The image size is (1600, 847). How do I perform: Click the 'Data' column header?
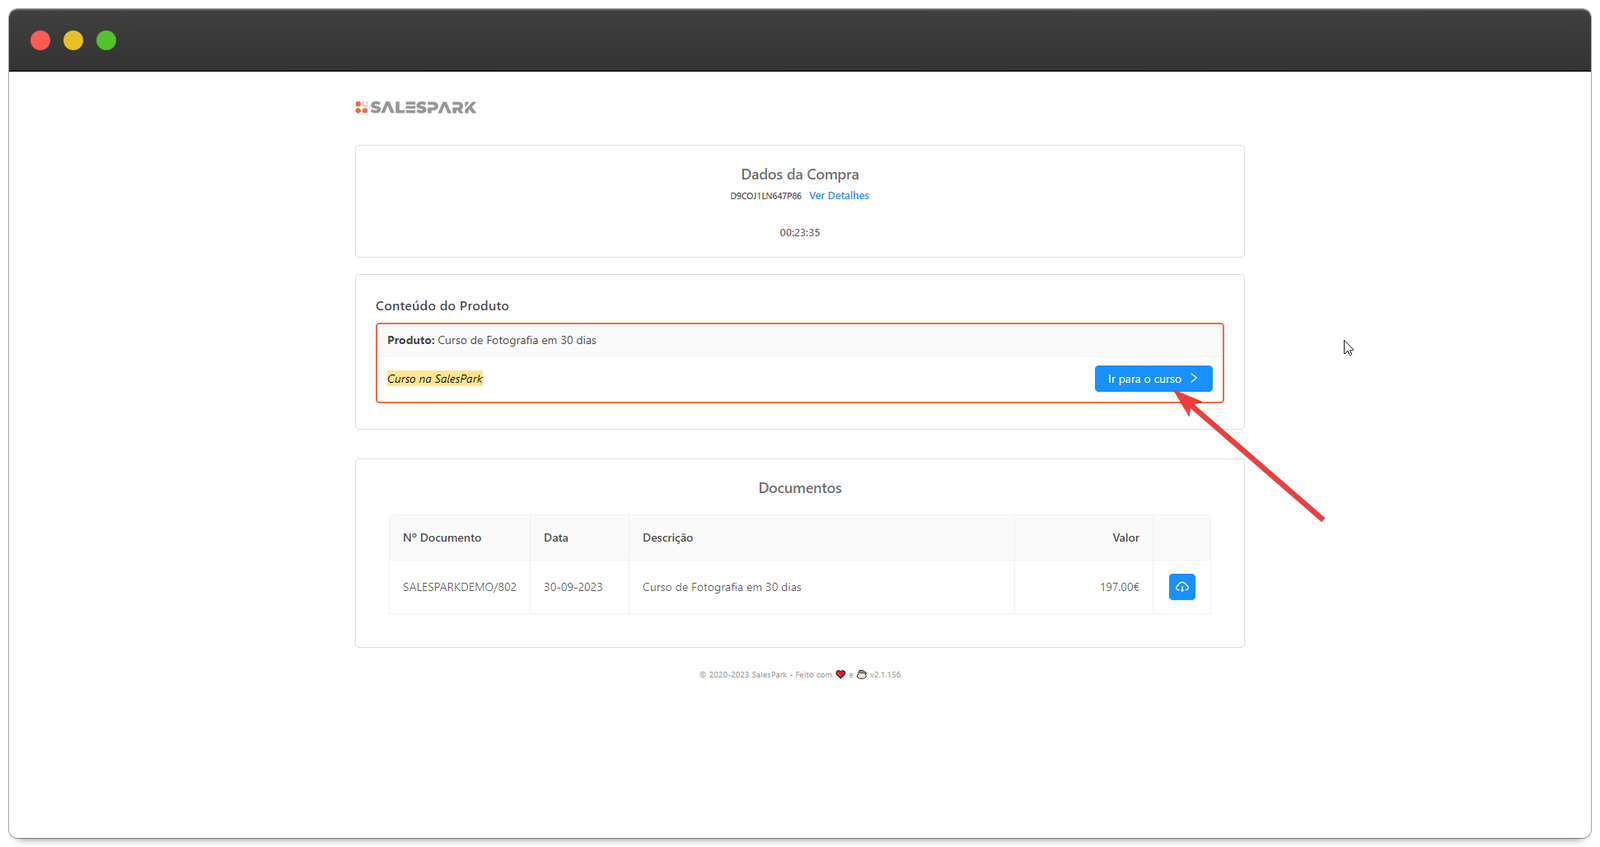click(556, 538)
